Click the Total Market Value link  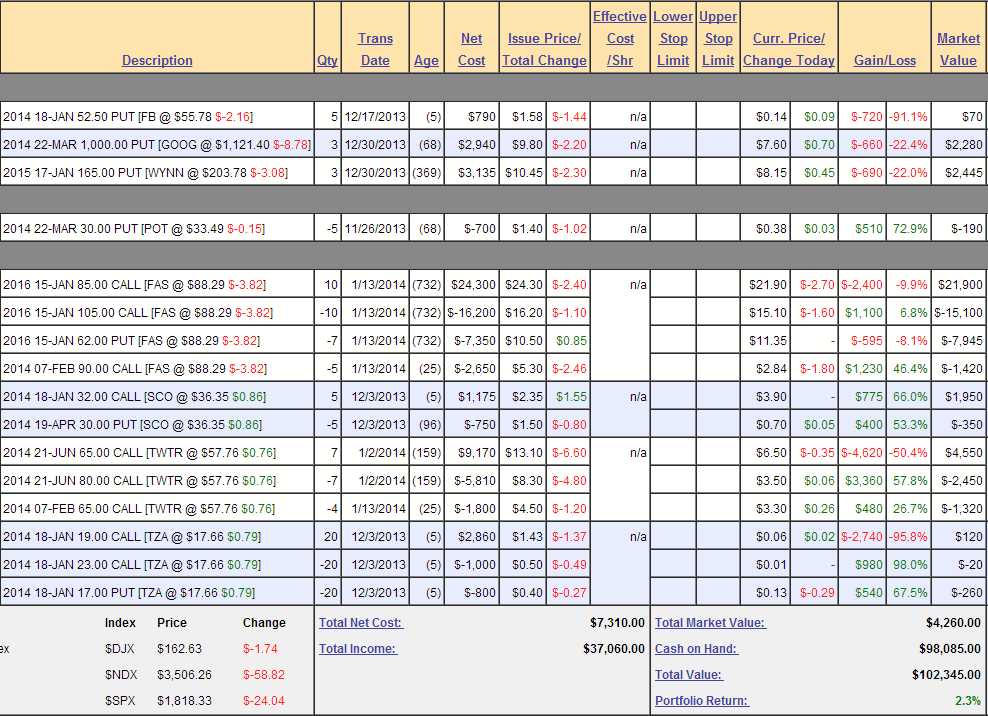click(x=710, y=622)
